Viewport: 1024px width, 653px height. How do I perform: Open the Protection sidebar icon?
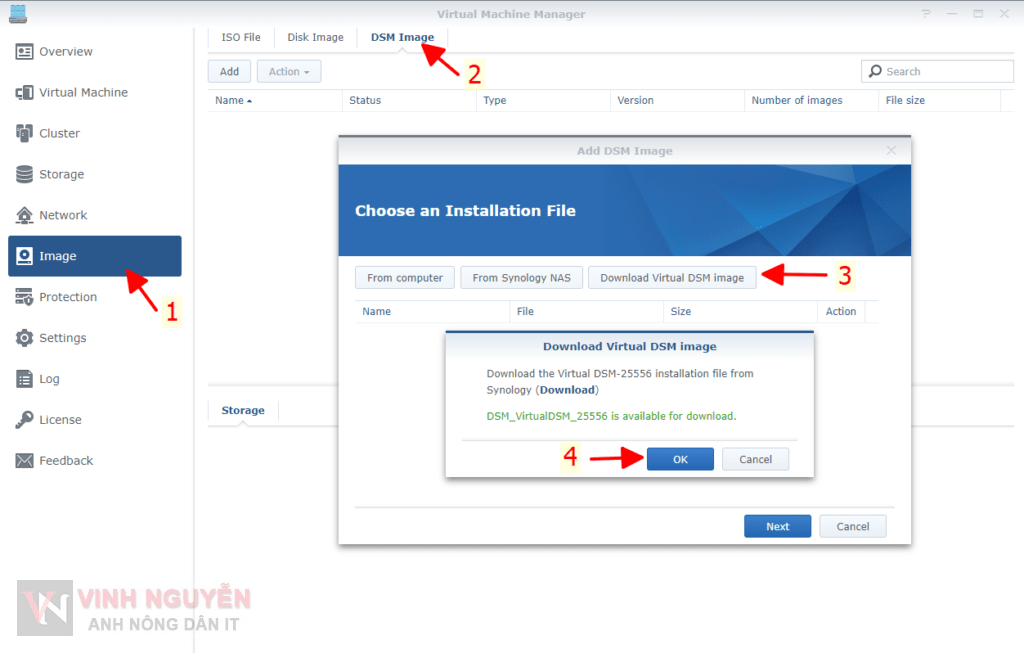pyautogui.click(x=24, y=297)
